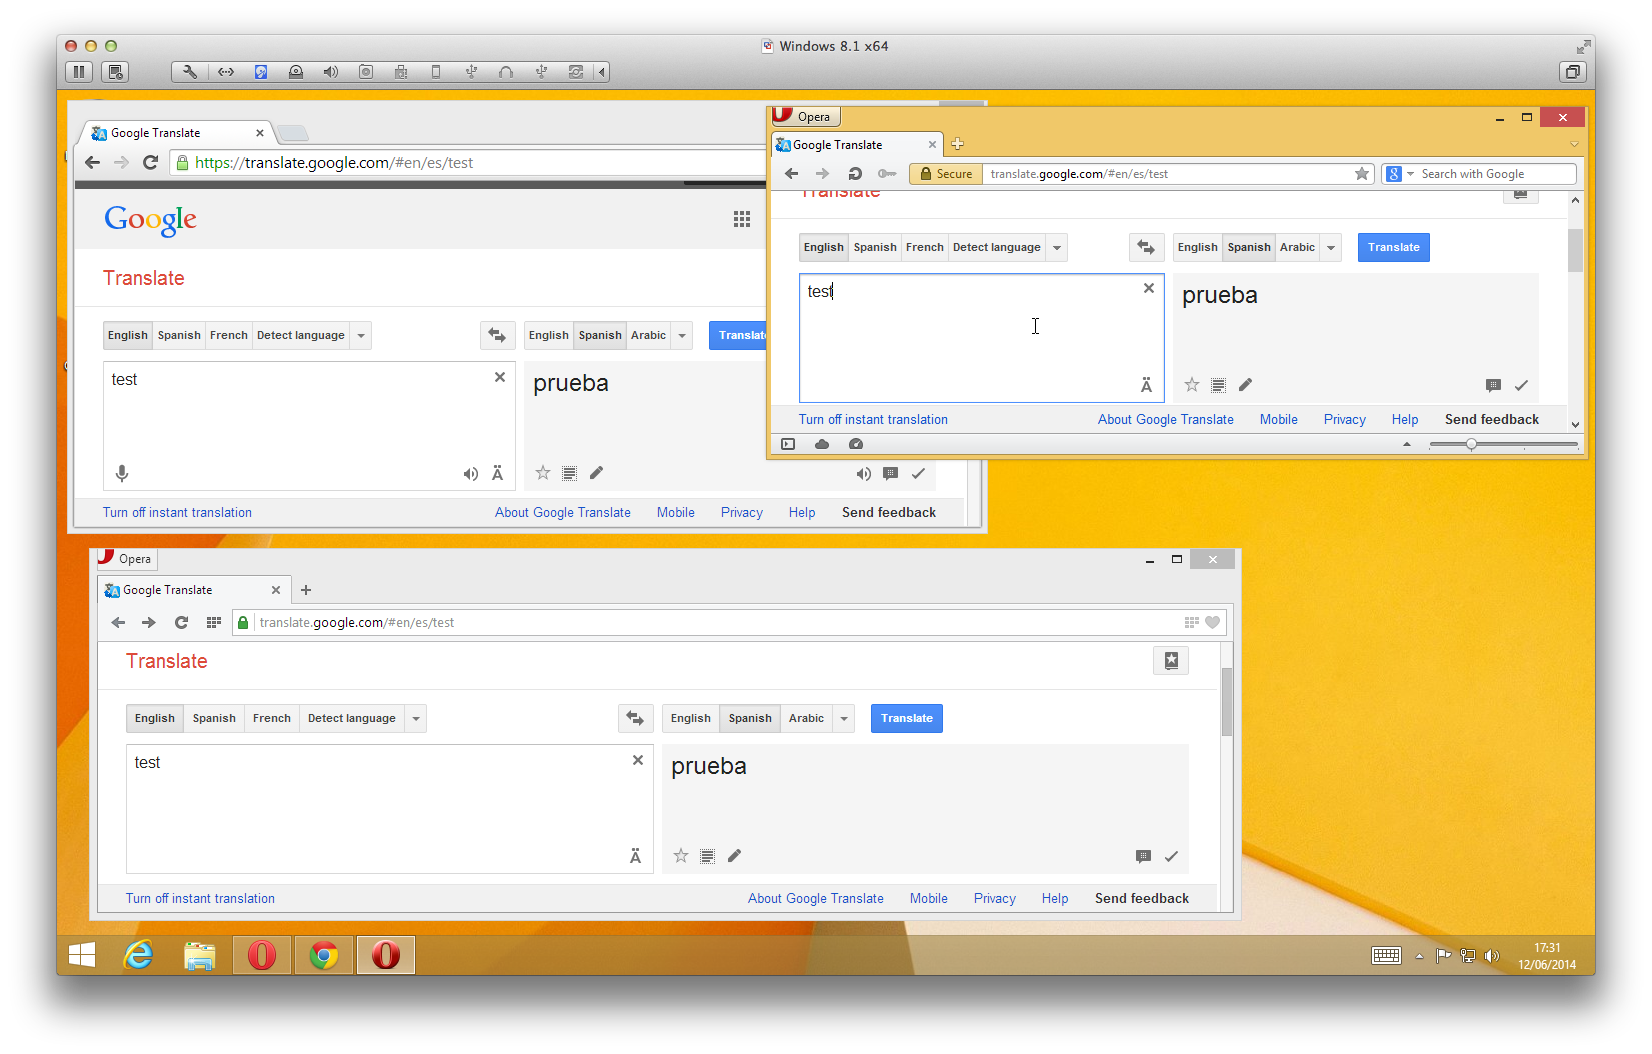Click the Windows Start button

[82, 956]
